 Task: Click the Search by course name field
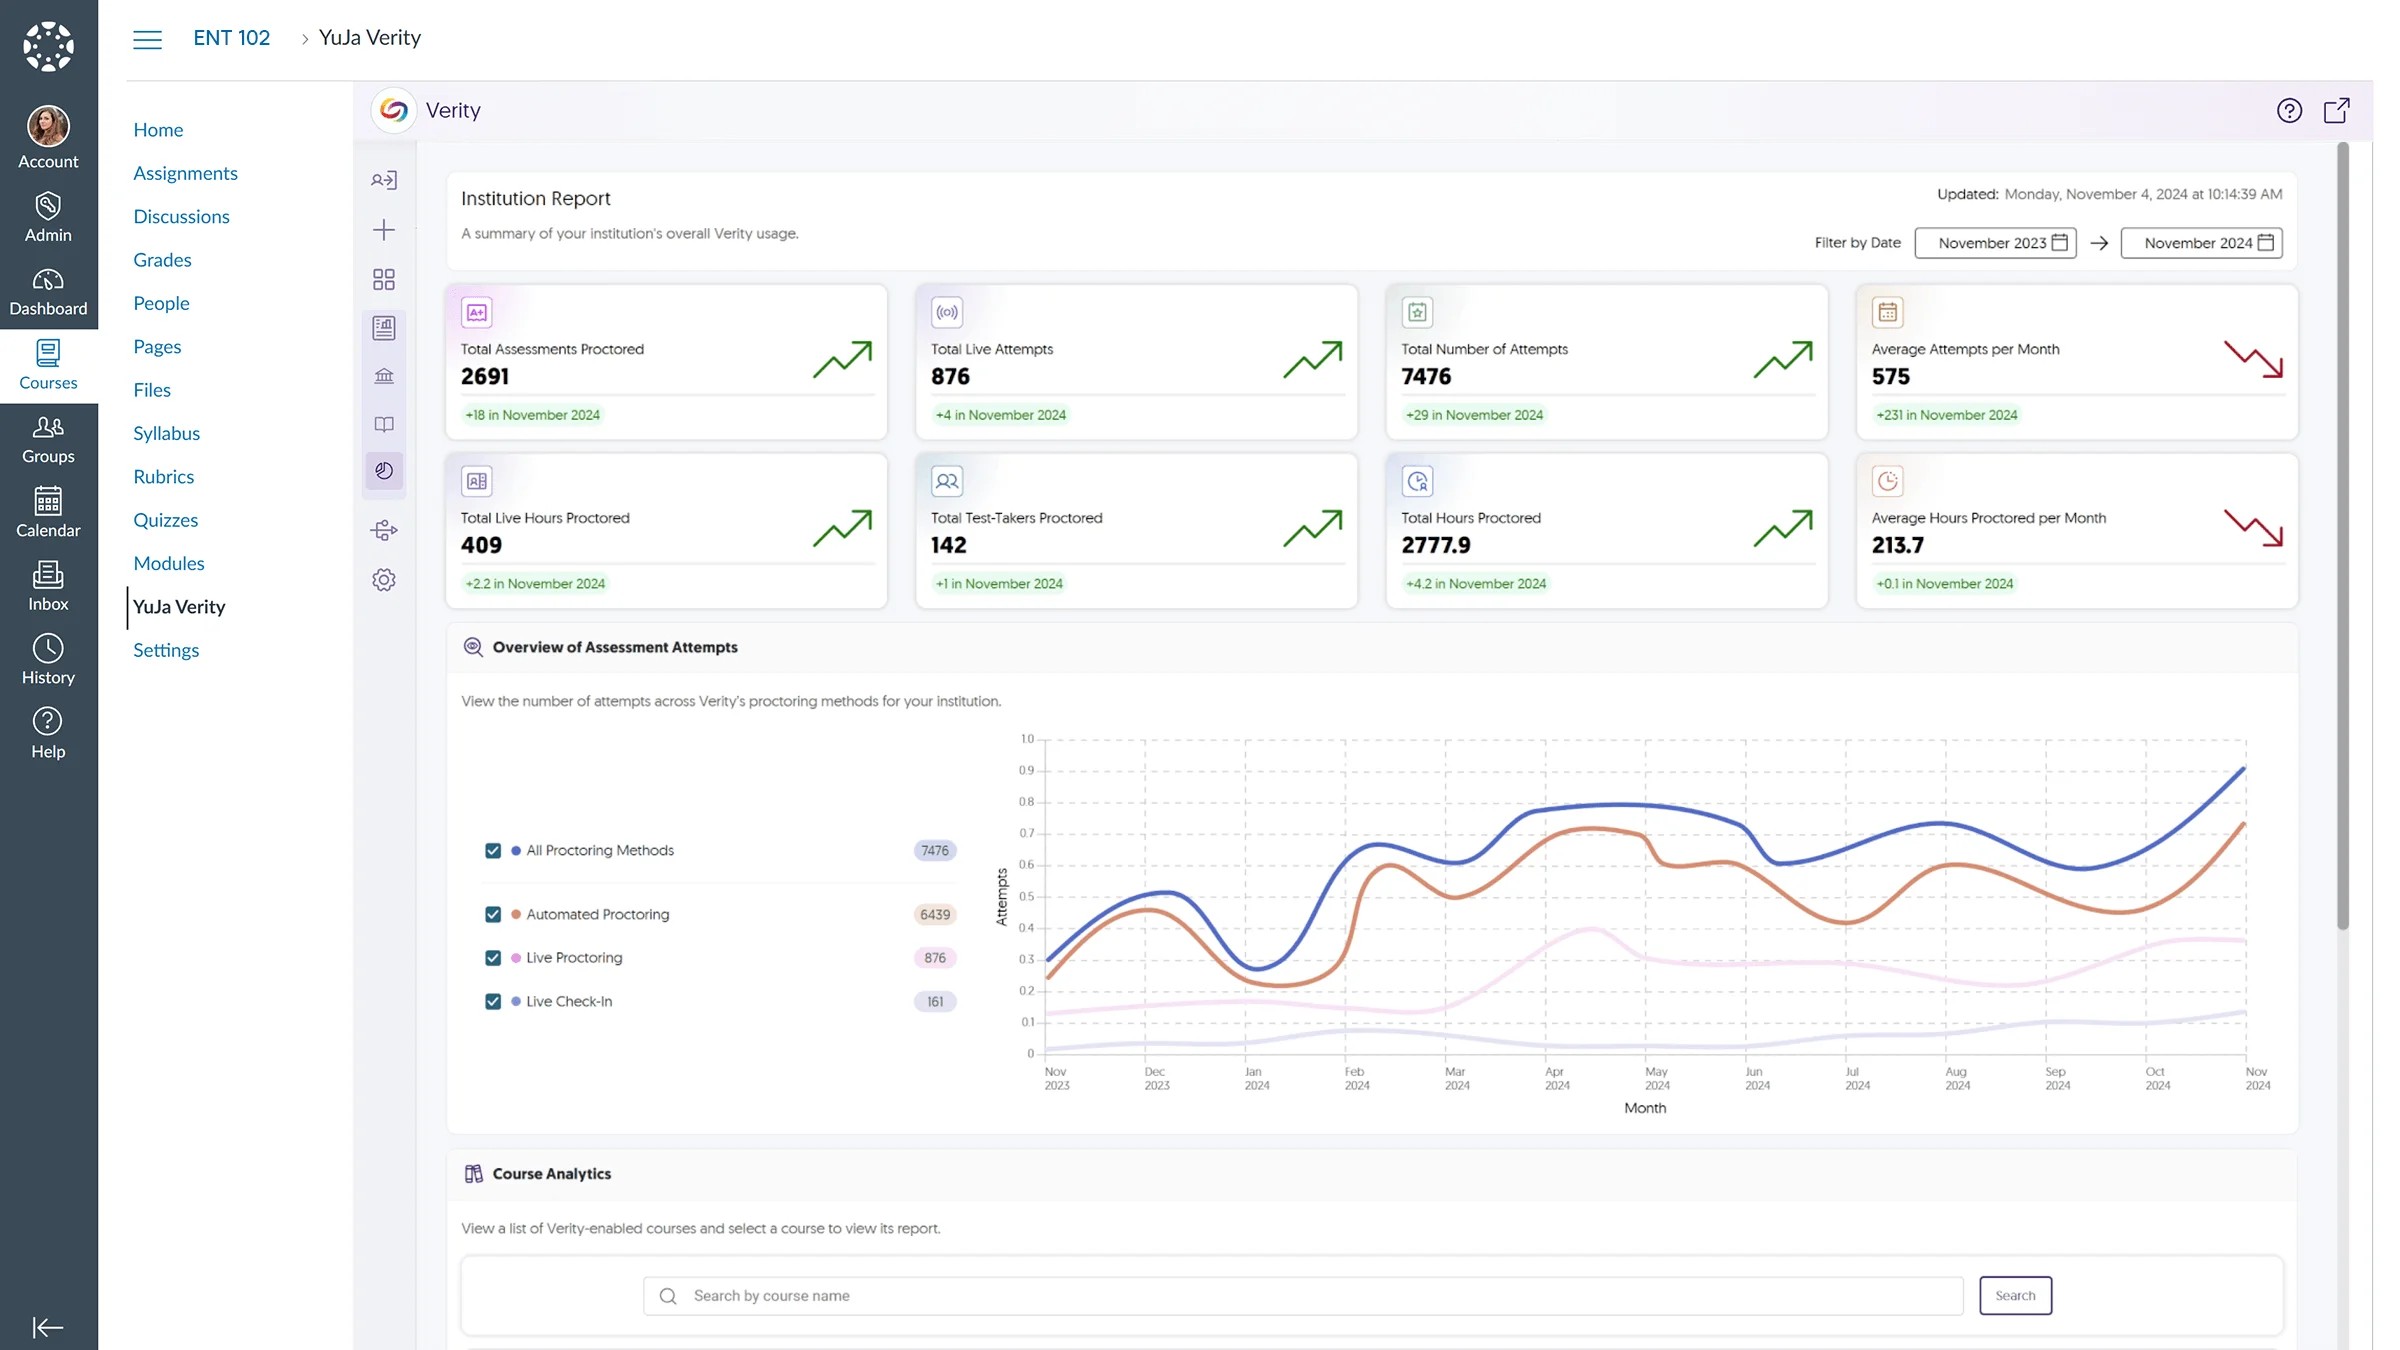coord(1303,1295)
